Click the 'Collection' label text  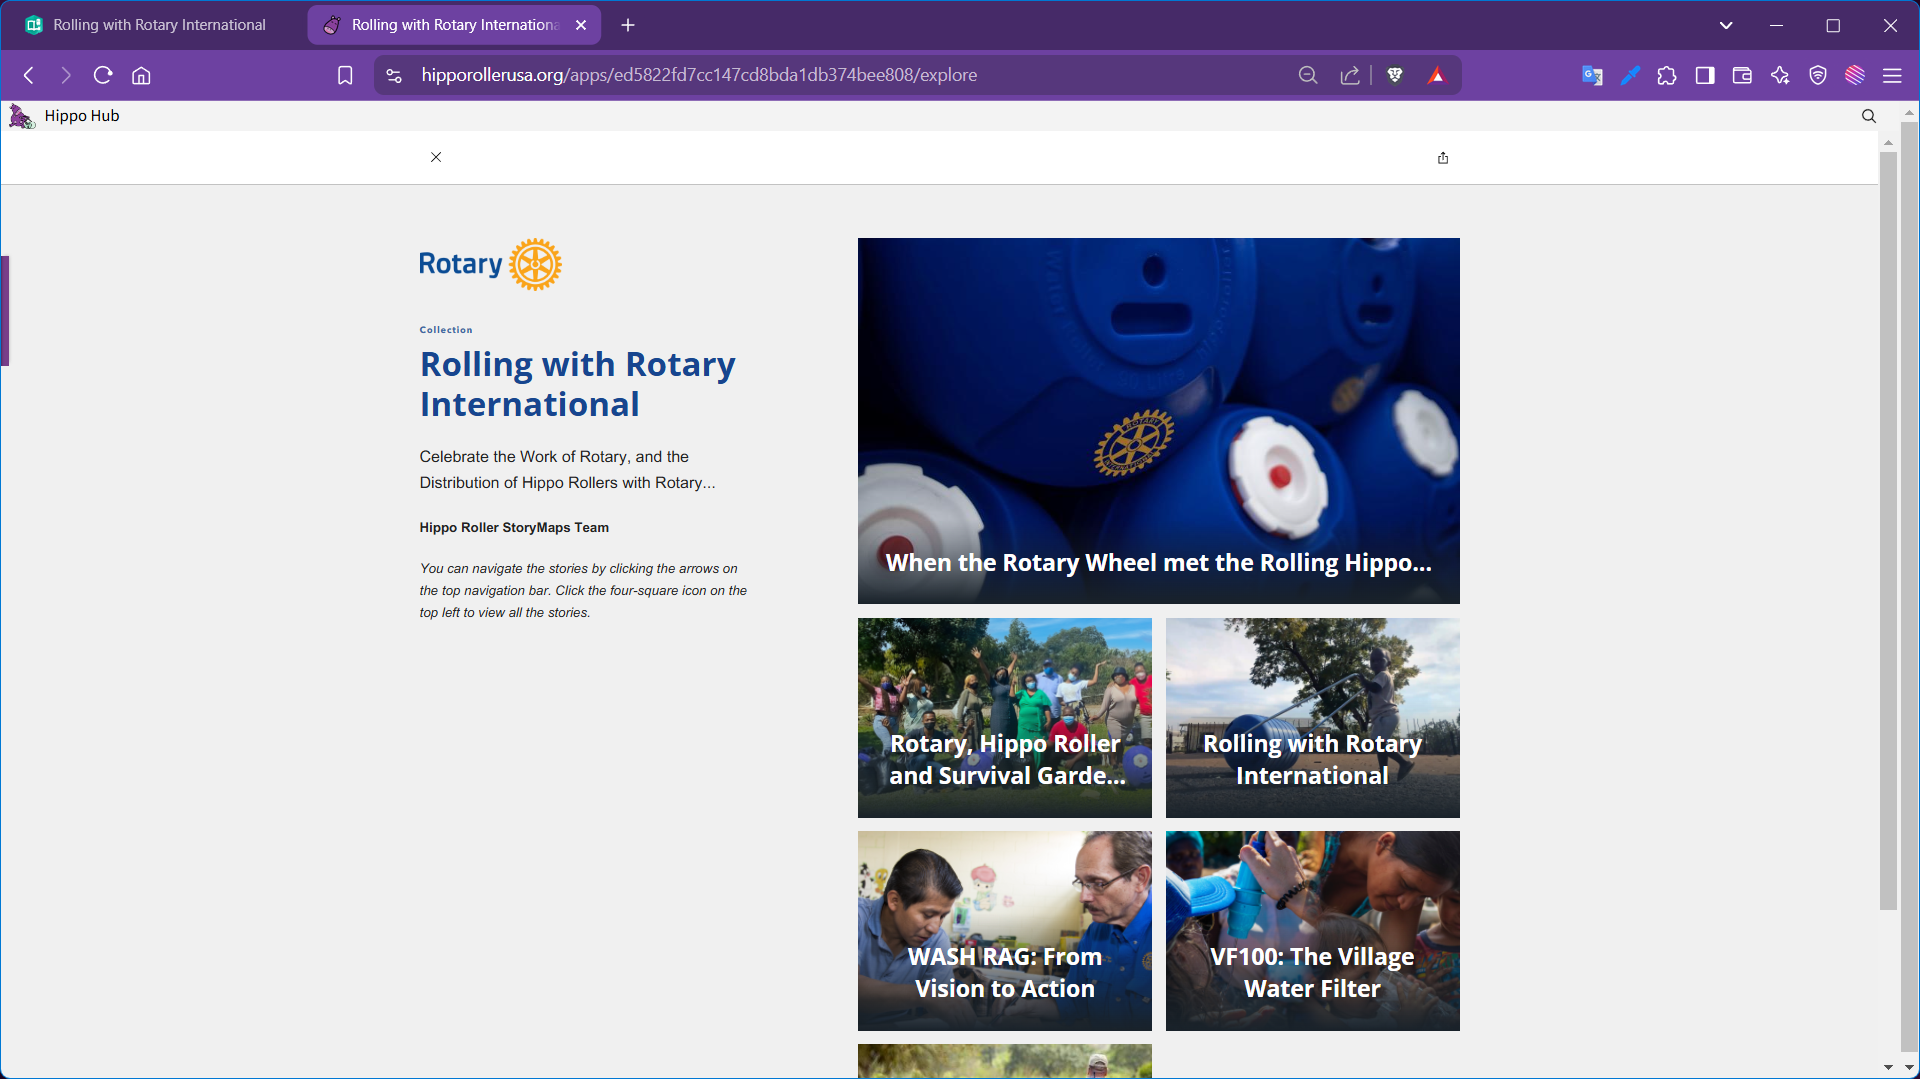pos(446,330)
